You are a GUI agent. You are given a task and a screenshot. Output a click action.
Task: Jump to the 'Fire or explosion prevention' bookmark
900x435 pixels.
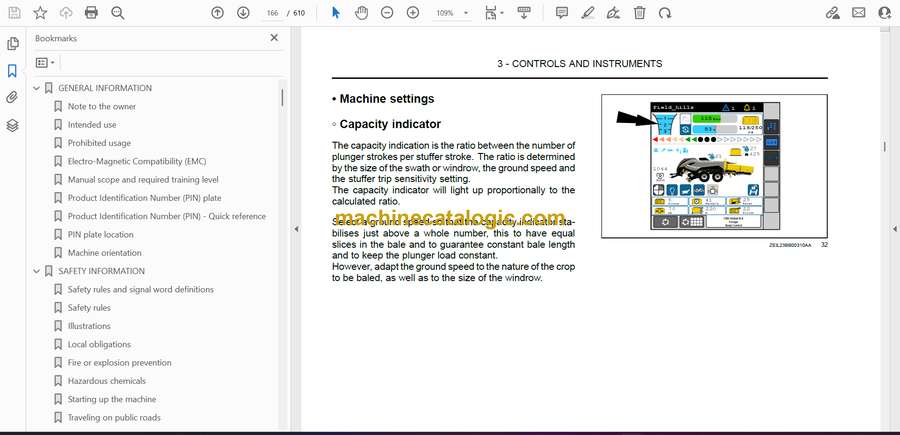(x=120, y=363)
